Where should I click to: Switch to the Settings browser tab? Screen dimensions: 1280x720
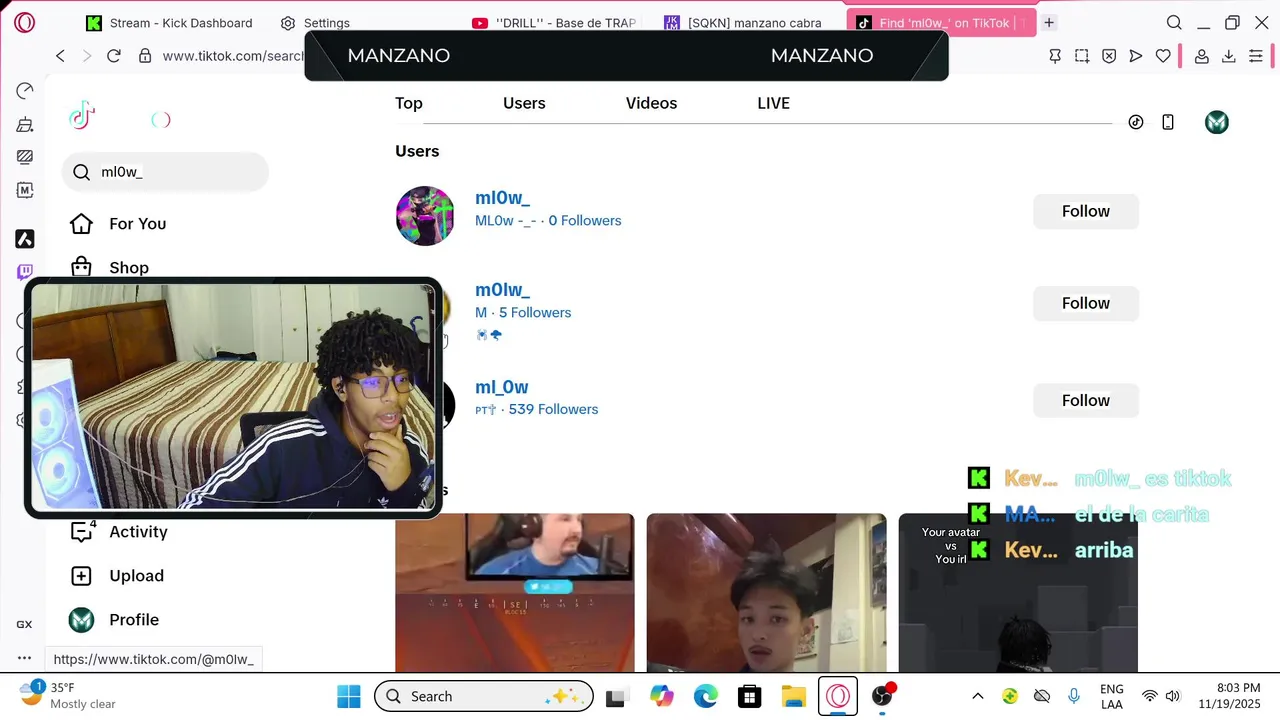pos(316,22)
